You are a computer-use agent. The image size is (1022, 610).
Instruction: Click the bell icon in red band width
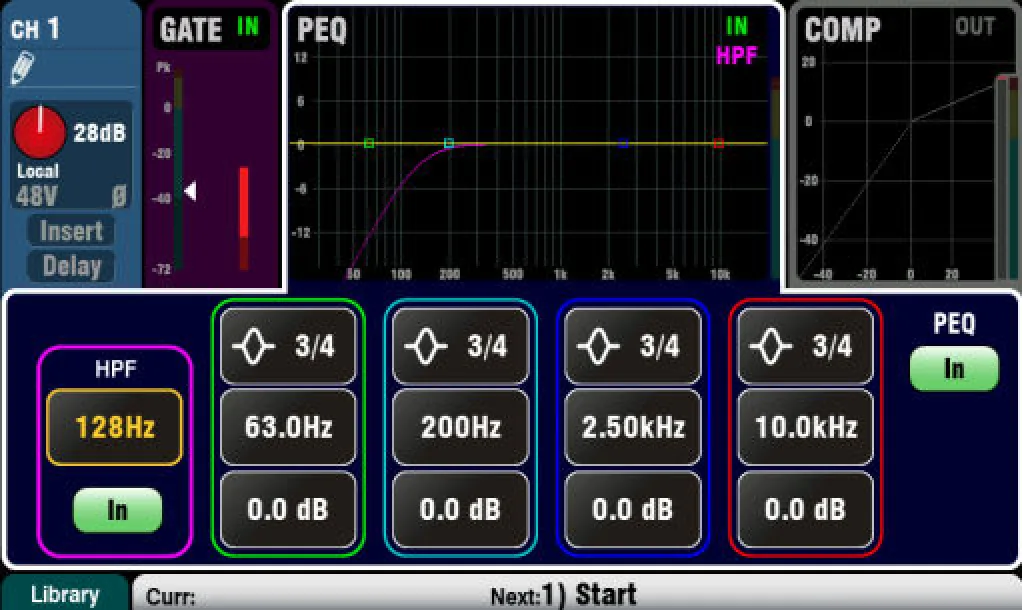pos(771,345)
